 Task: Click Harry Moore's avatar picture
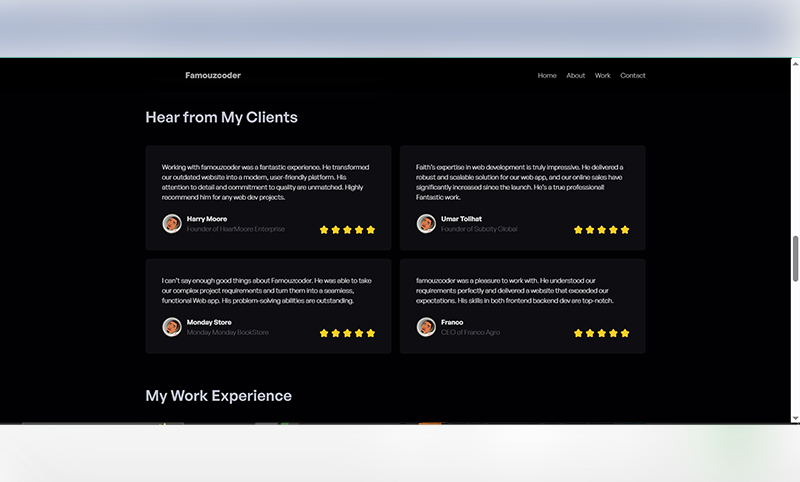[172, 223]
